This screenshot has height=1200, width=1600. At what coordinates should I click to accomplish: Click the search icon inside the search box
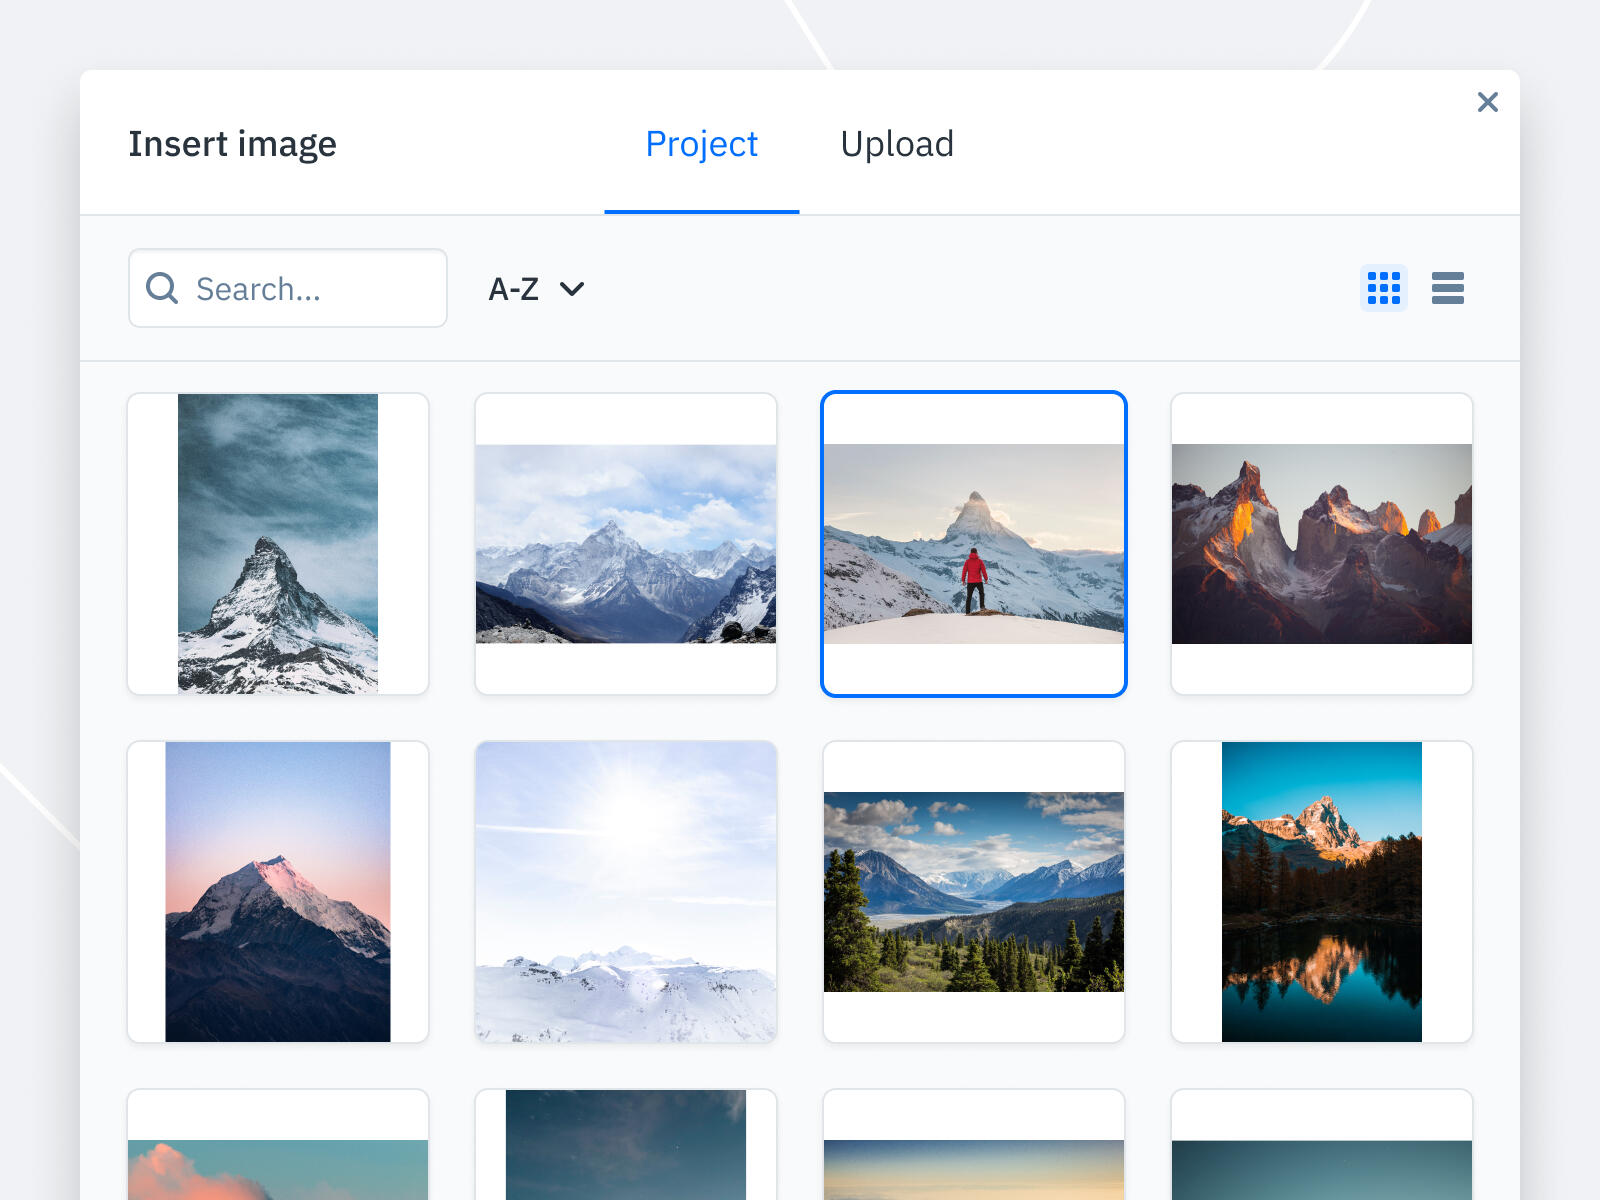(x=161, y=288)
